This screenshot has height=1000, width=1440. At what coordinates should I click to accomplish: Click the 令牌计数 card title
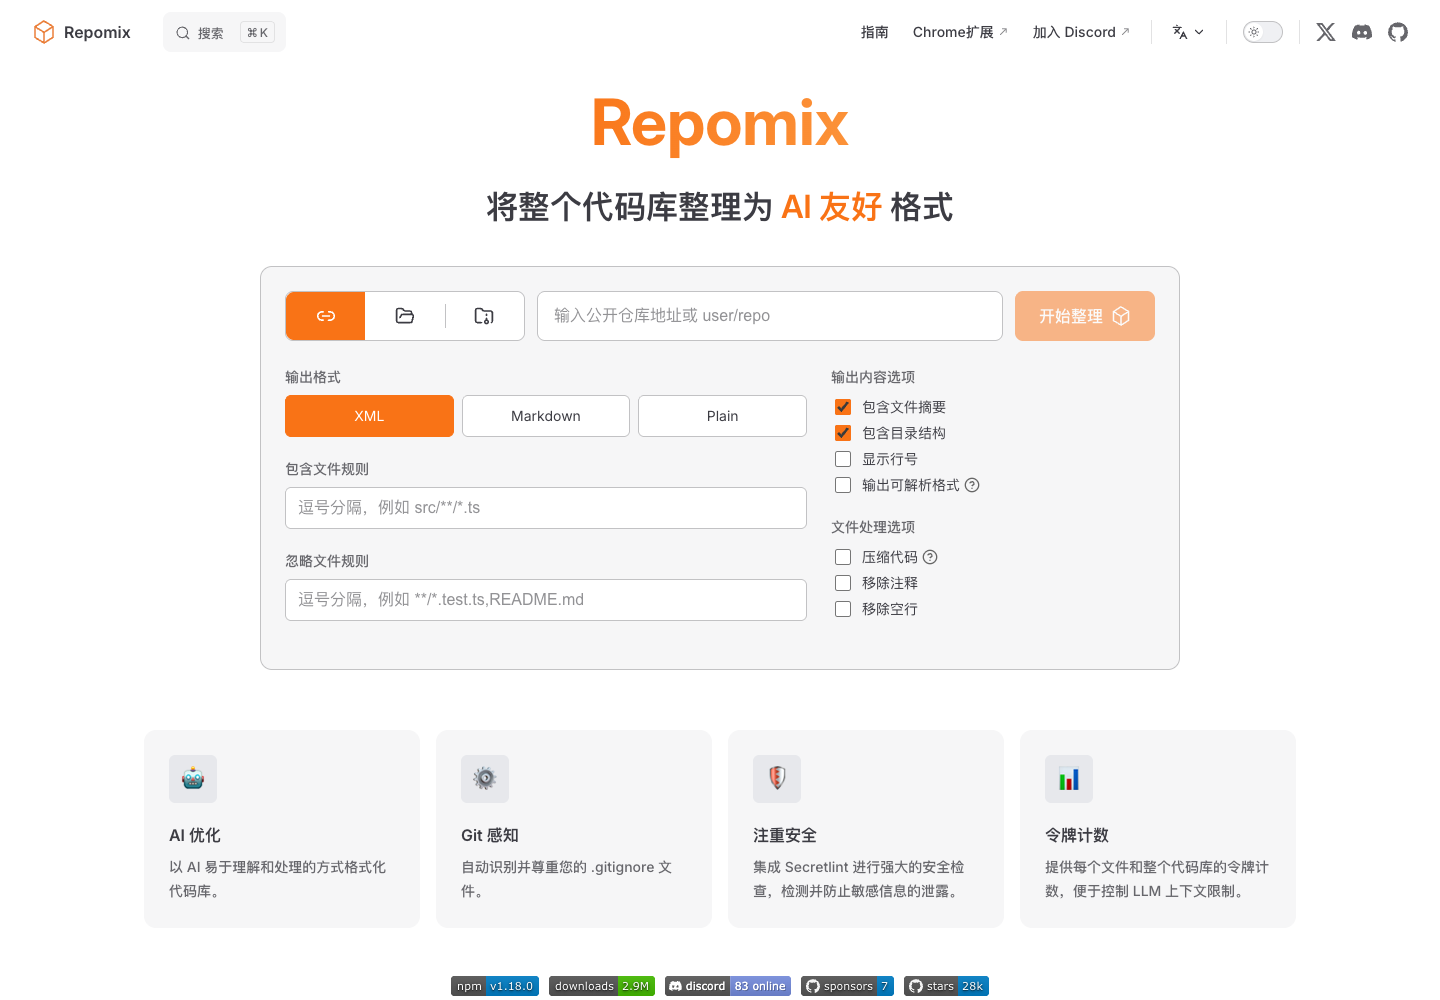1077,835
